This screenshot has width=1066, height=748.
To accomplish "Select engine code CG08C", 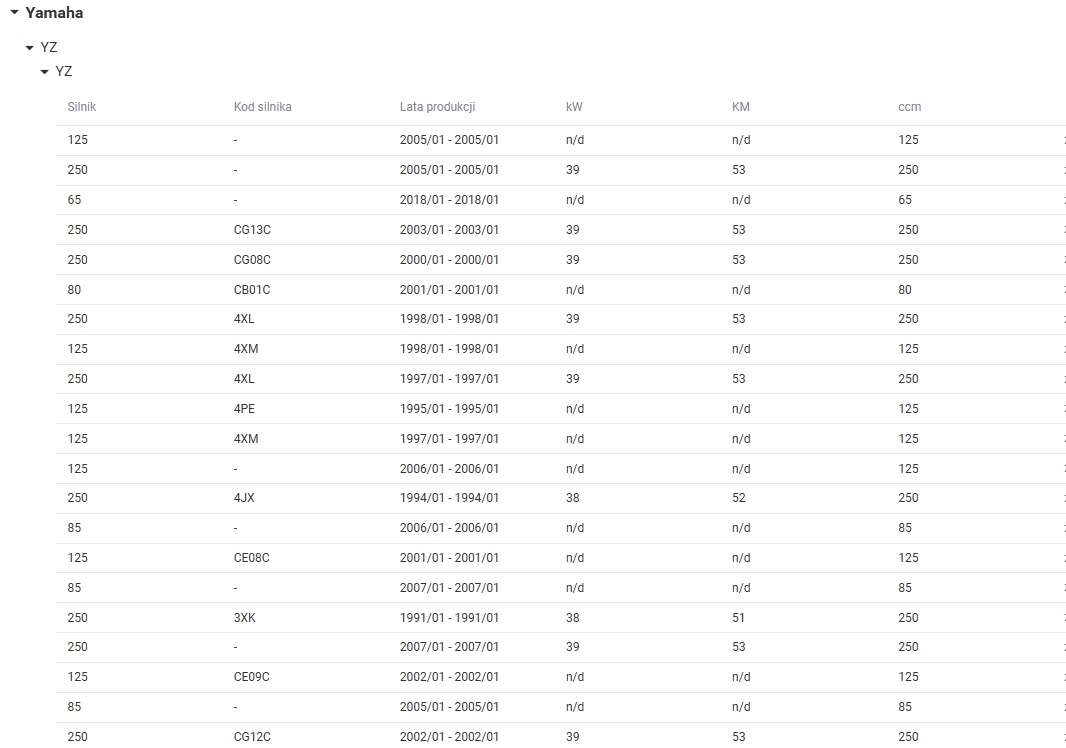I will 252,260.
